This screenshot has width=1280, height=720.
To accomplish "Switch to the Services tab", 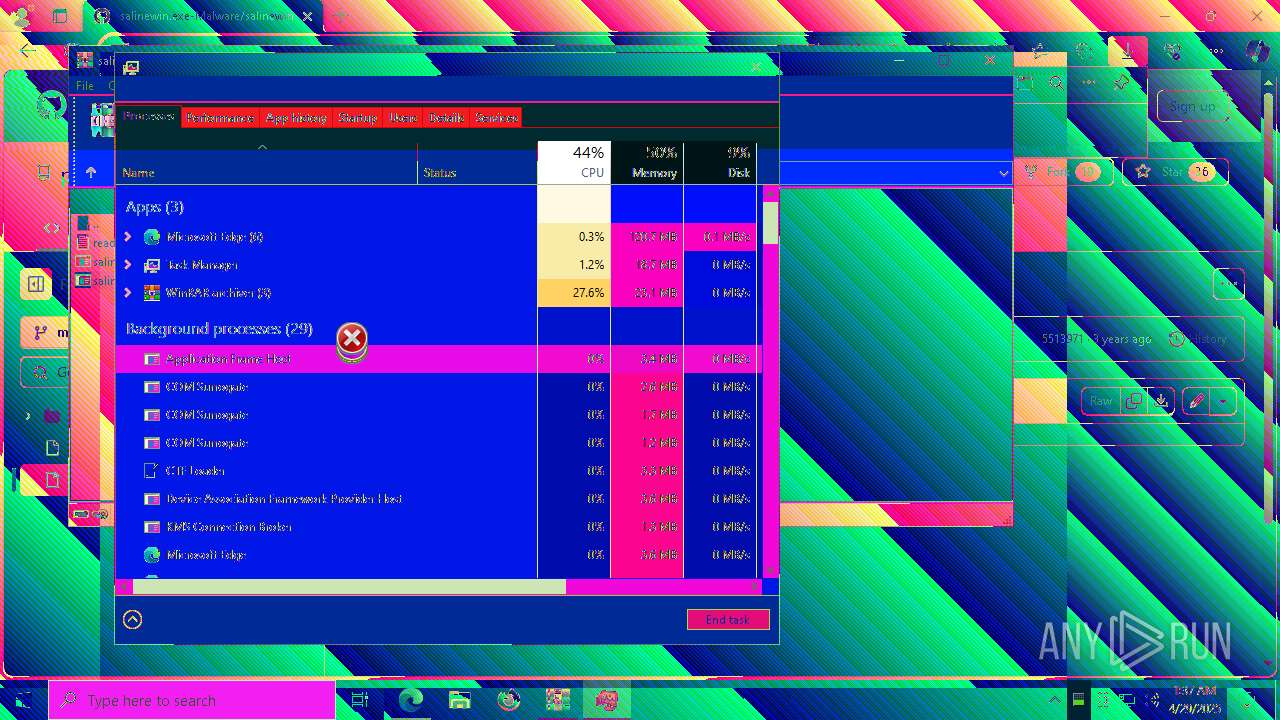I will (496, 118).
